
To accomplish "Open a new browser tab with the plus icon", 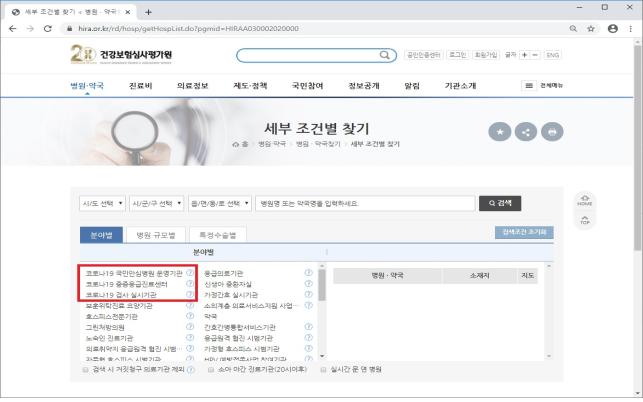I will point(148,12).
